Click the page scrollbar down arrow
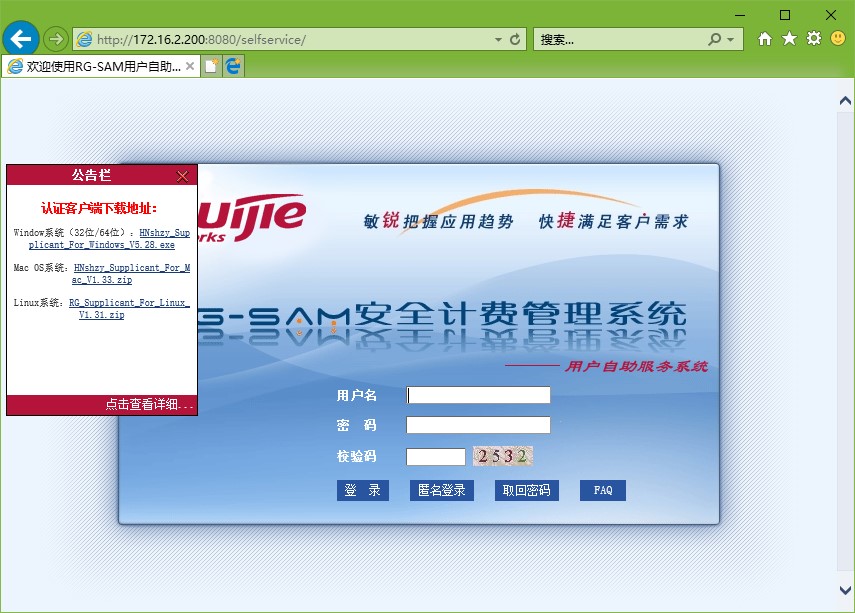 point(845,590)
